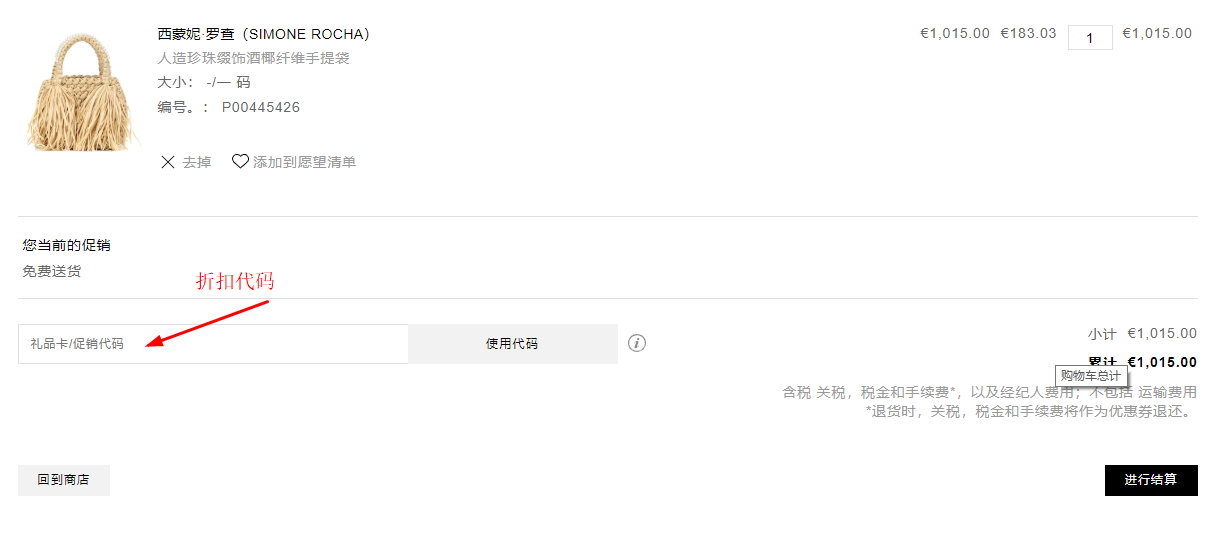The height and width of the screenshot is (544, 1207).
Task: Click the X remove icon
Action: pyautogui.click(x=168, y=162)
